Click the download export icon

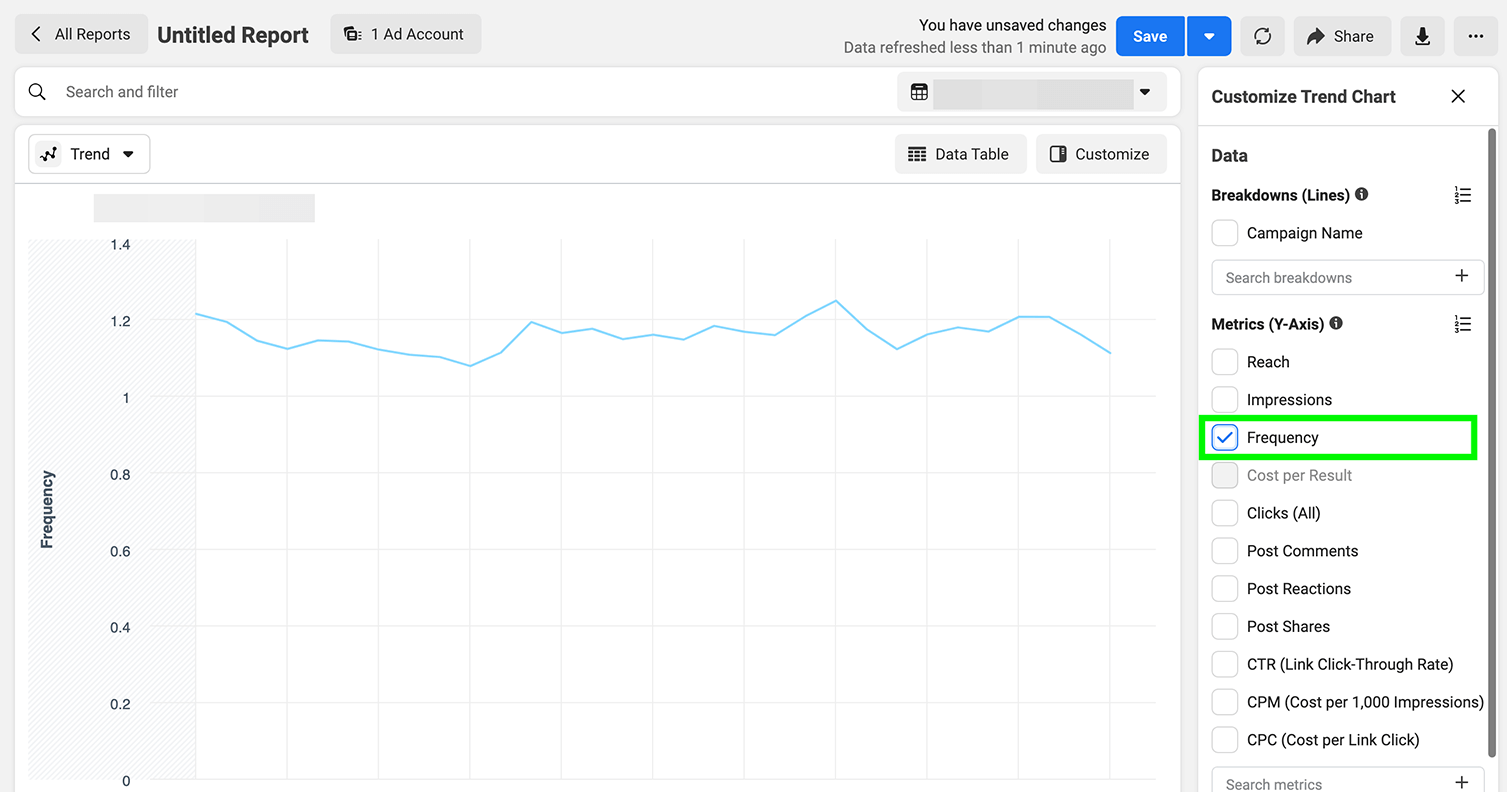point(1422,36)
